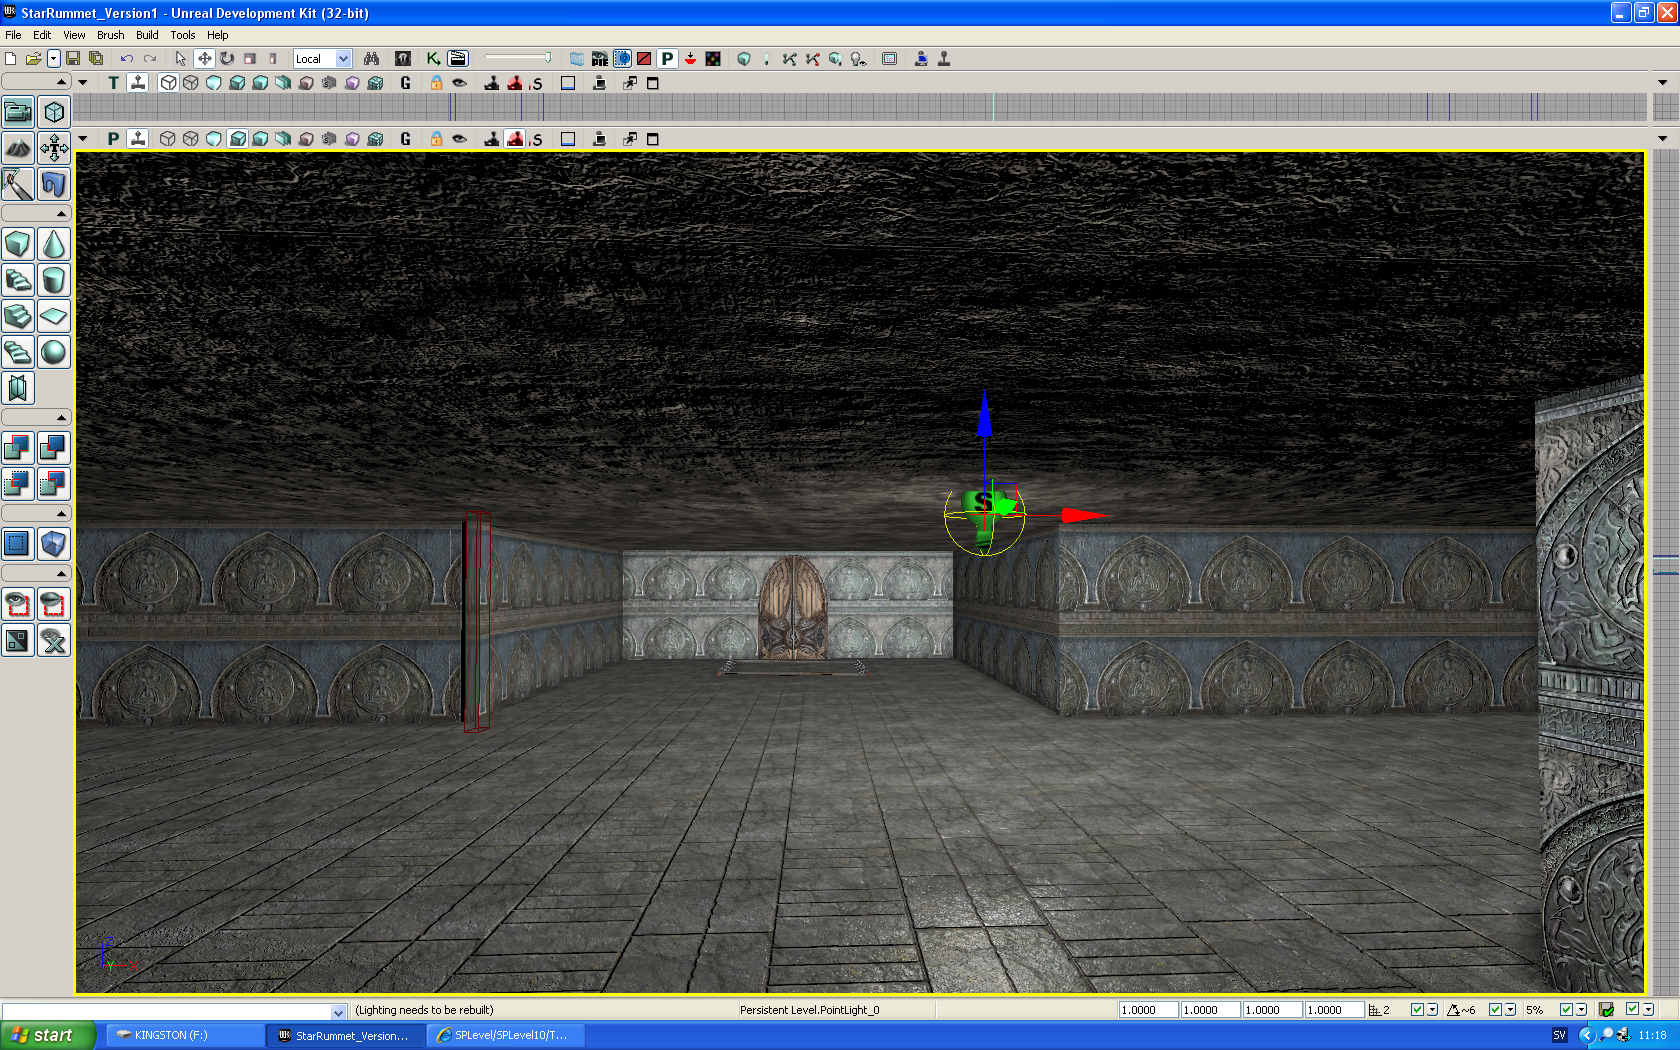Open Unreal Kismet editor
1680x1050 pixels.
[x=433, y=59]
